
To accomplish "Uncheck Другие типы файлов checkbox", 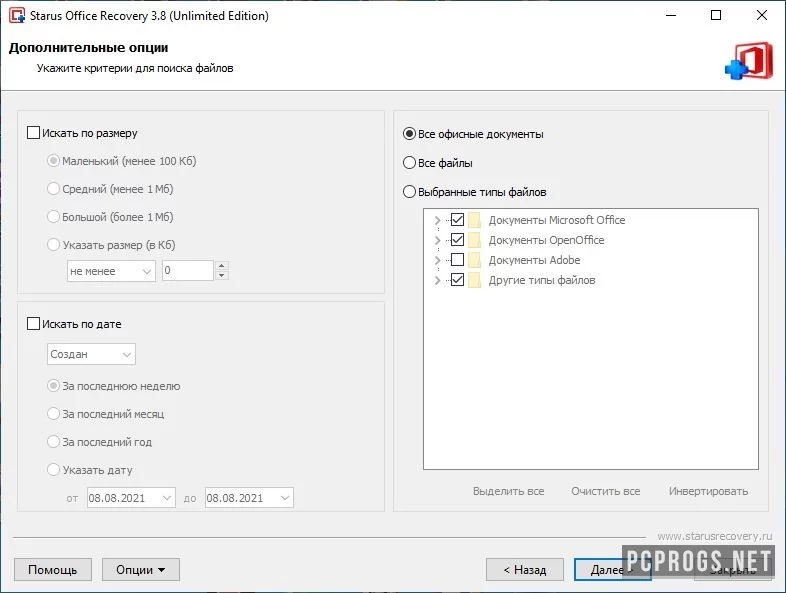I will coord(457,280).
